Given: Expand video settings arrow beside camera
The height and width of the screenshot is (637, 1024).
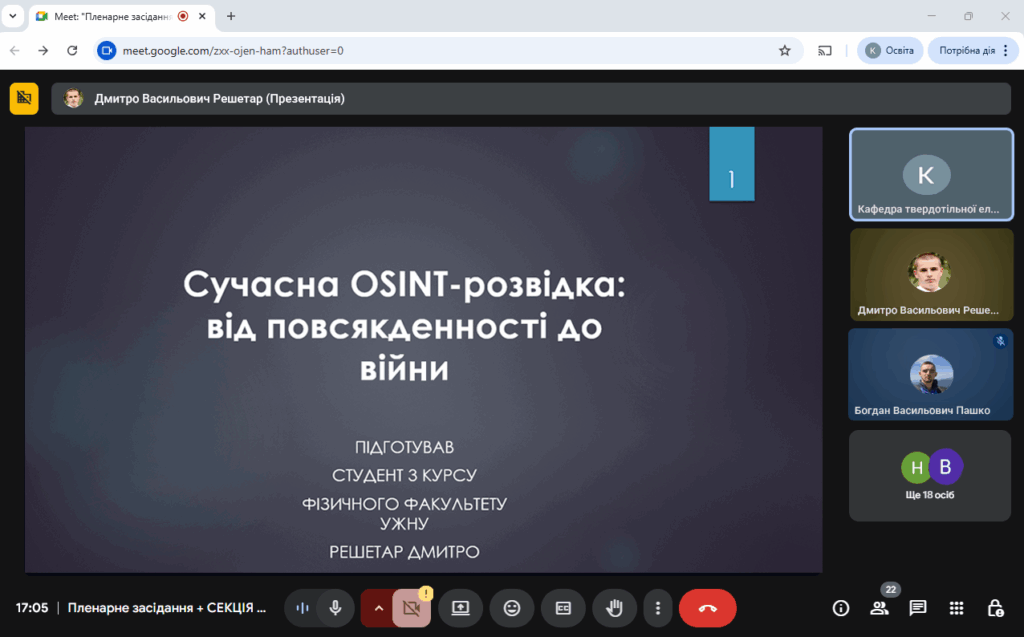Looking at the screenshot, I should (378, 608).
